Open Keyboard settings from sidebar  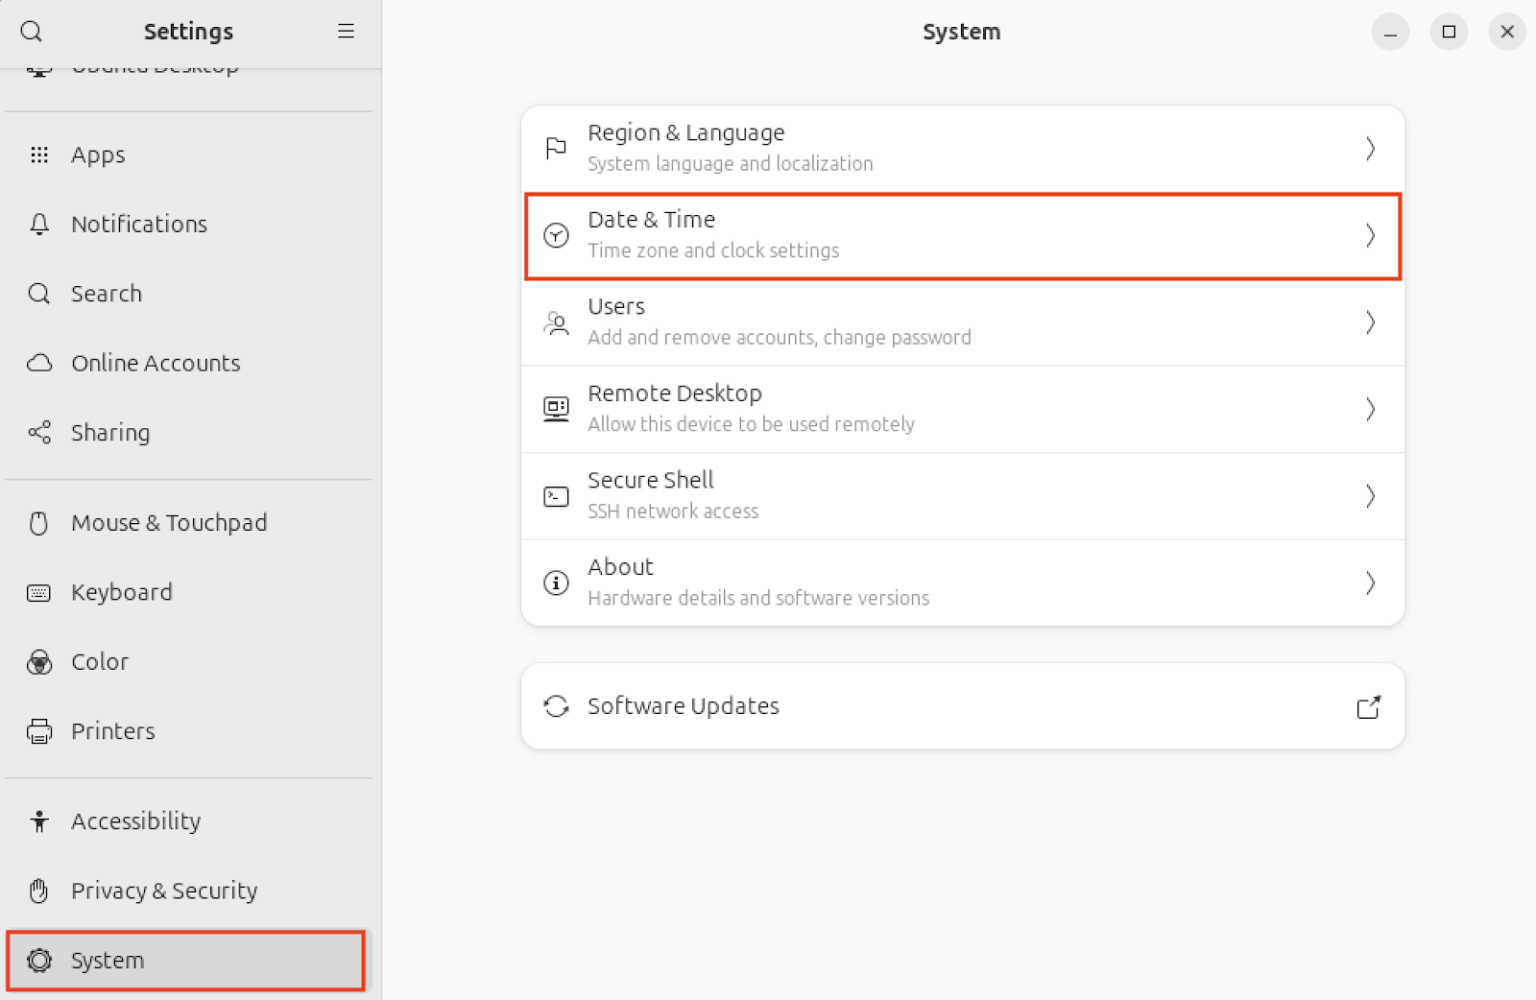coord(122,591)
